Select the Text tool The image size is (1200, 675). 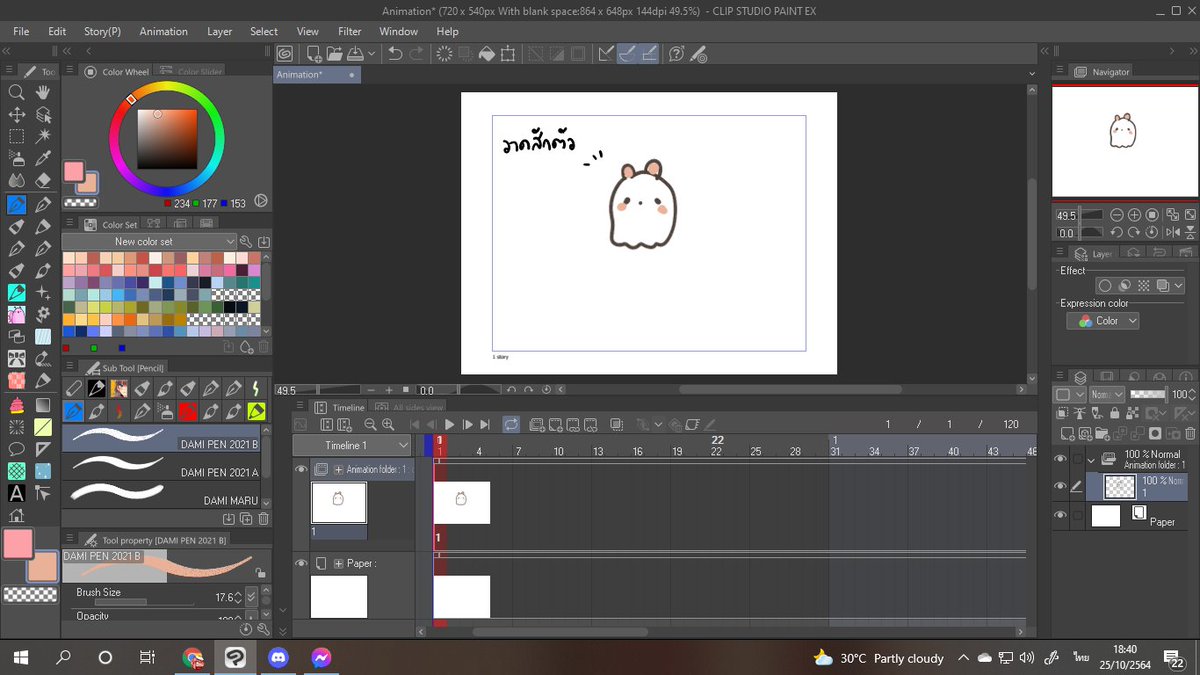[17, 493]
